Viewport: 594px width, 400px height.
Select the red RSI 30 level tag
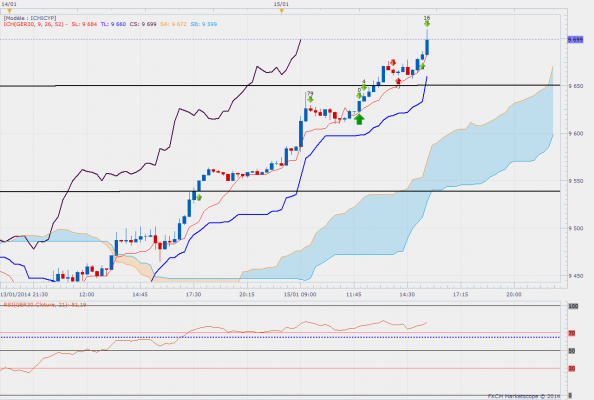pyautogui.click(x=572, y=368)
